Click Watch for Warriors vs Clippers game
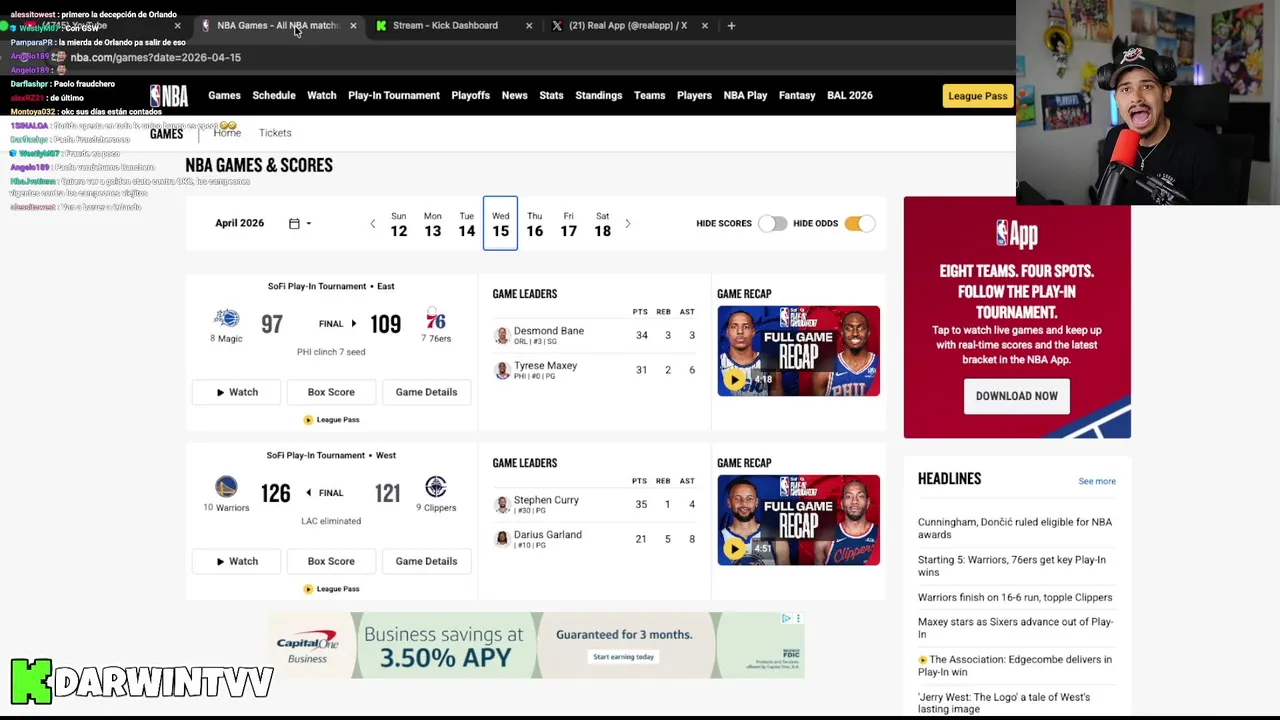 coord(237,562)
